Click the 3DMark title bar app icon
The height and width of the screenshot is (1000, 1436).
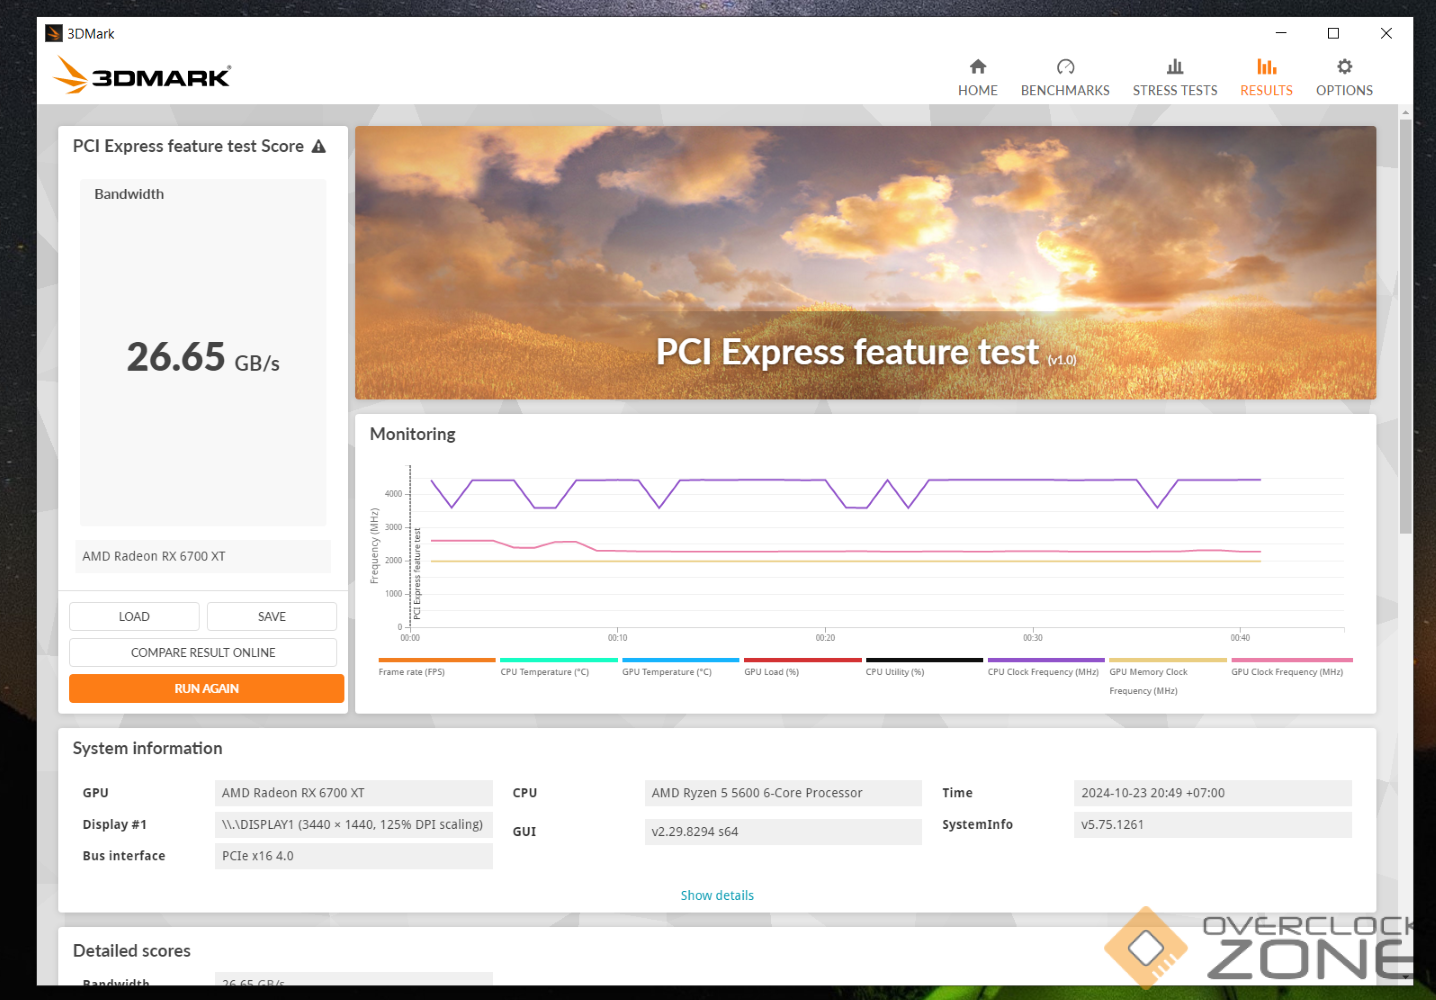pyautogui.click(x=54, y=34)
